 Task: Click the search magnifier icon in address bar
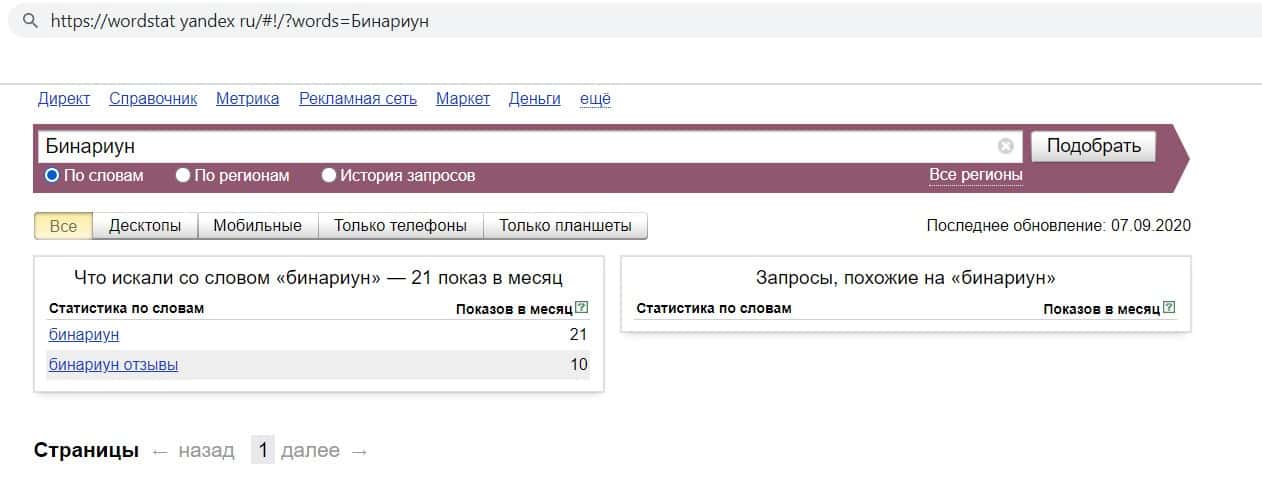[29, 20]
